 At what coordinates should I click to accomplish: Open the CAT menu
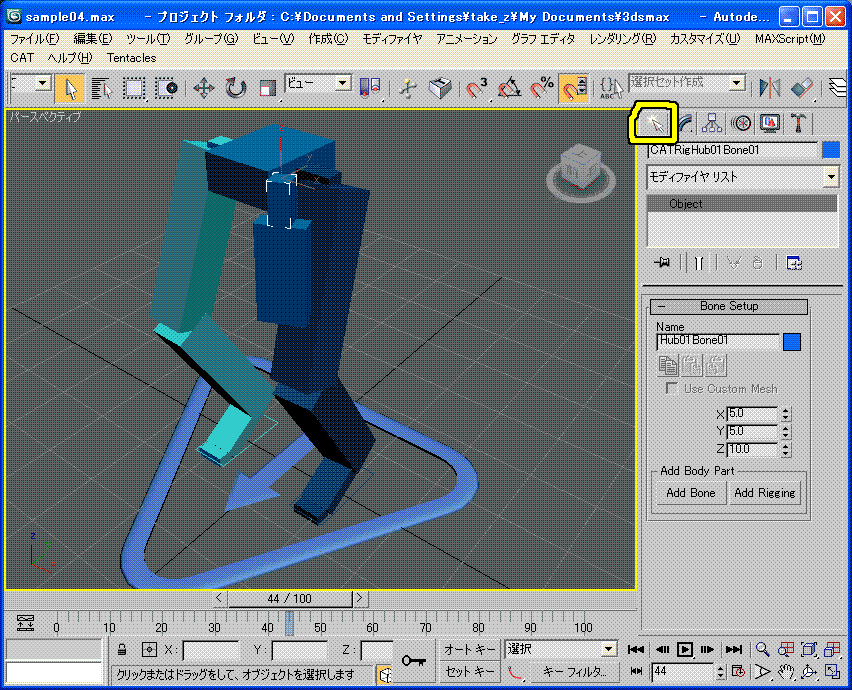pos(22,58)
